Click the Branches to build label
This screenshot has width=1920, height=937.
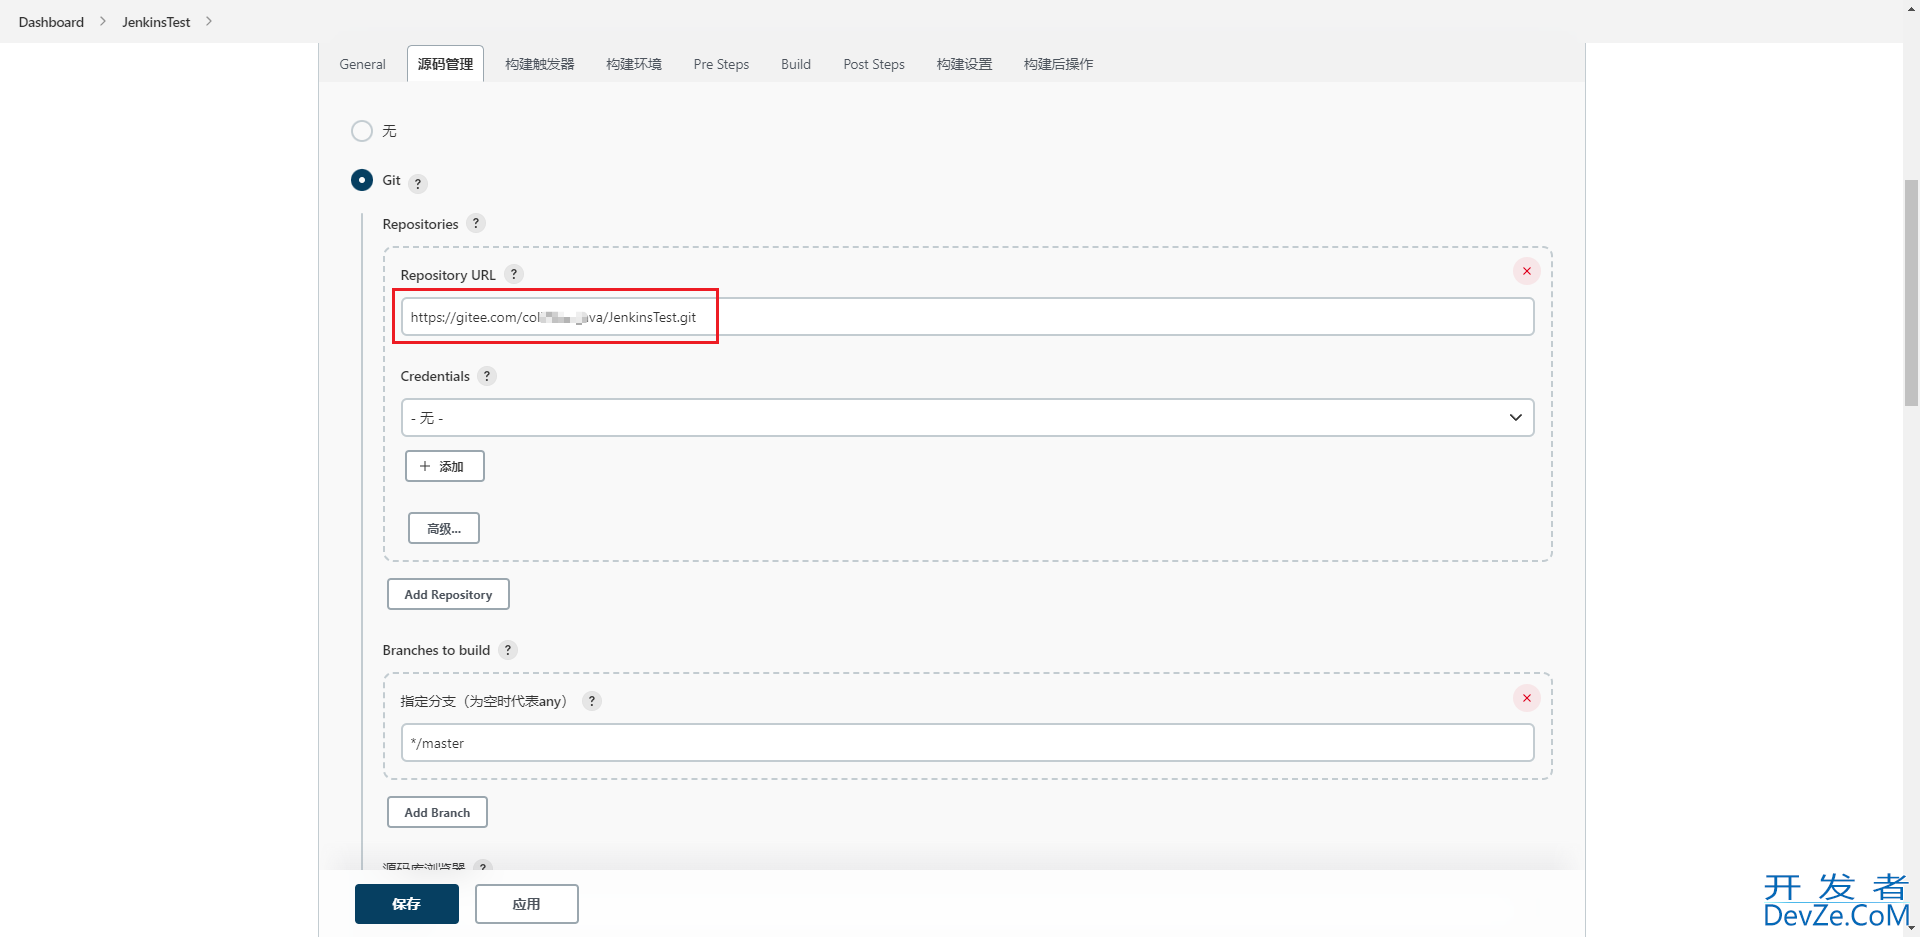tap(436, 650)
